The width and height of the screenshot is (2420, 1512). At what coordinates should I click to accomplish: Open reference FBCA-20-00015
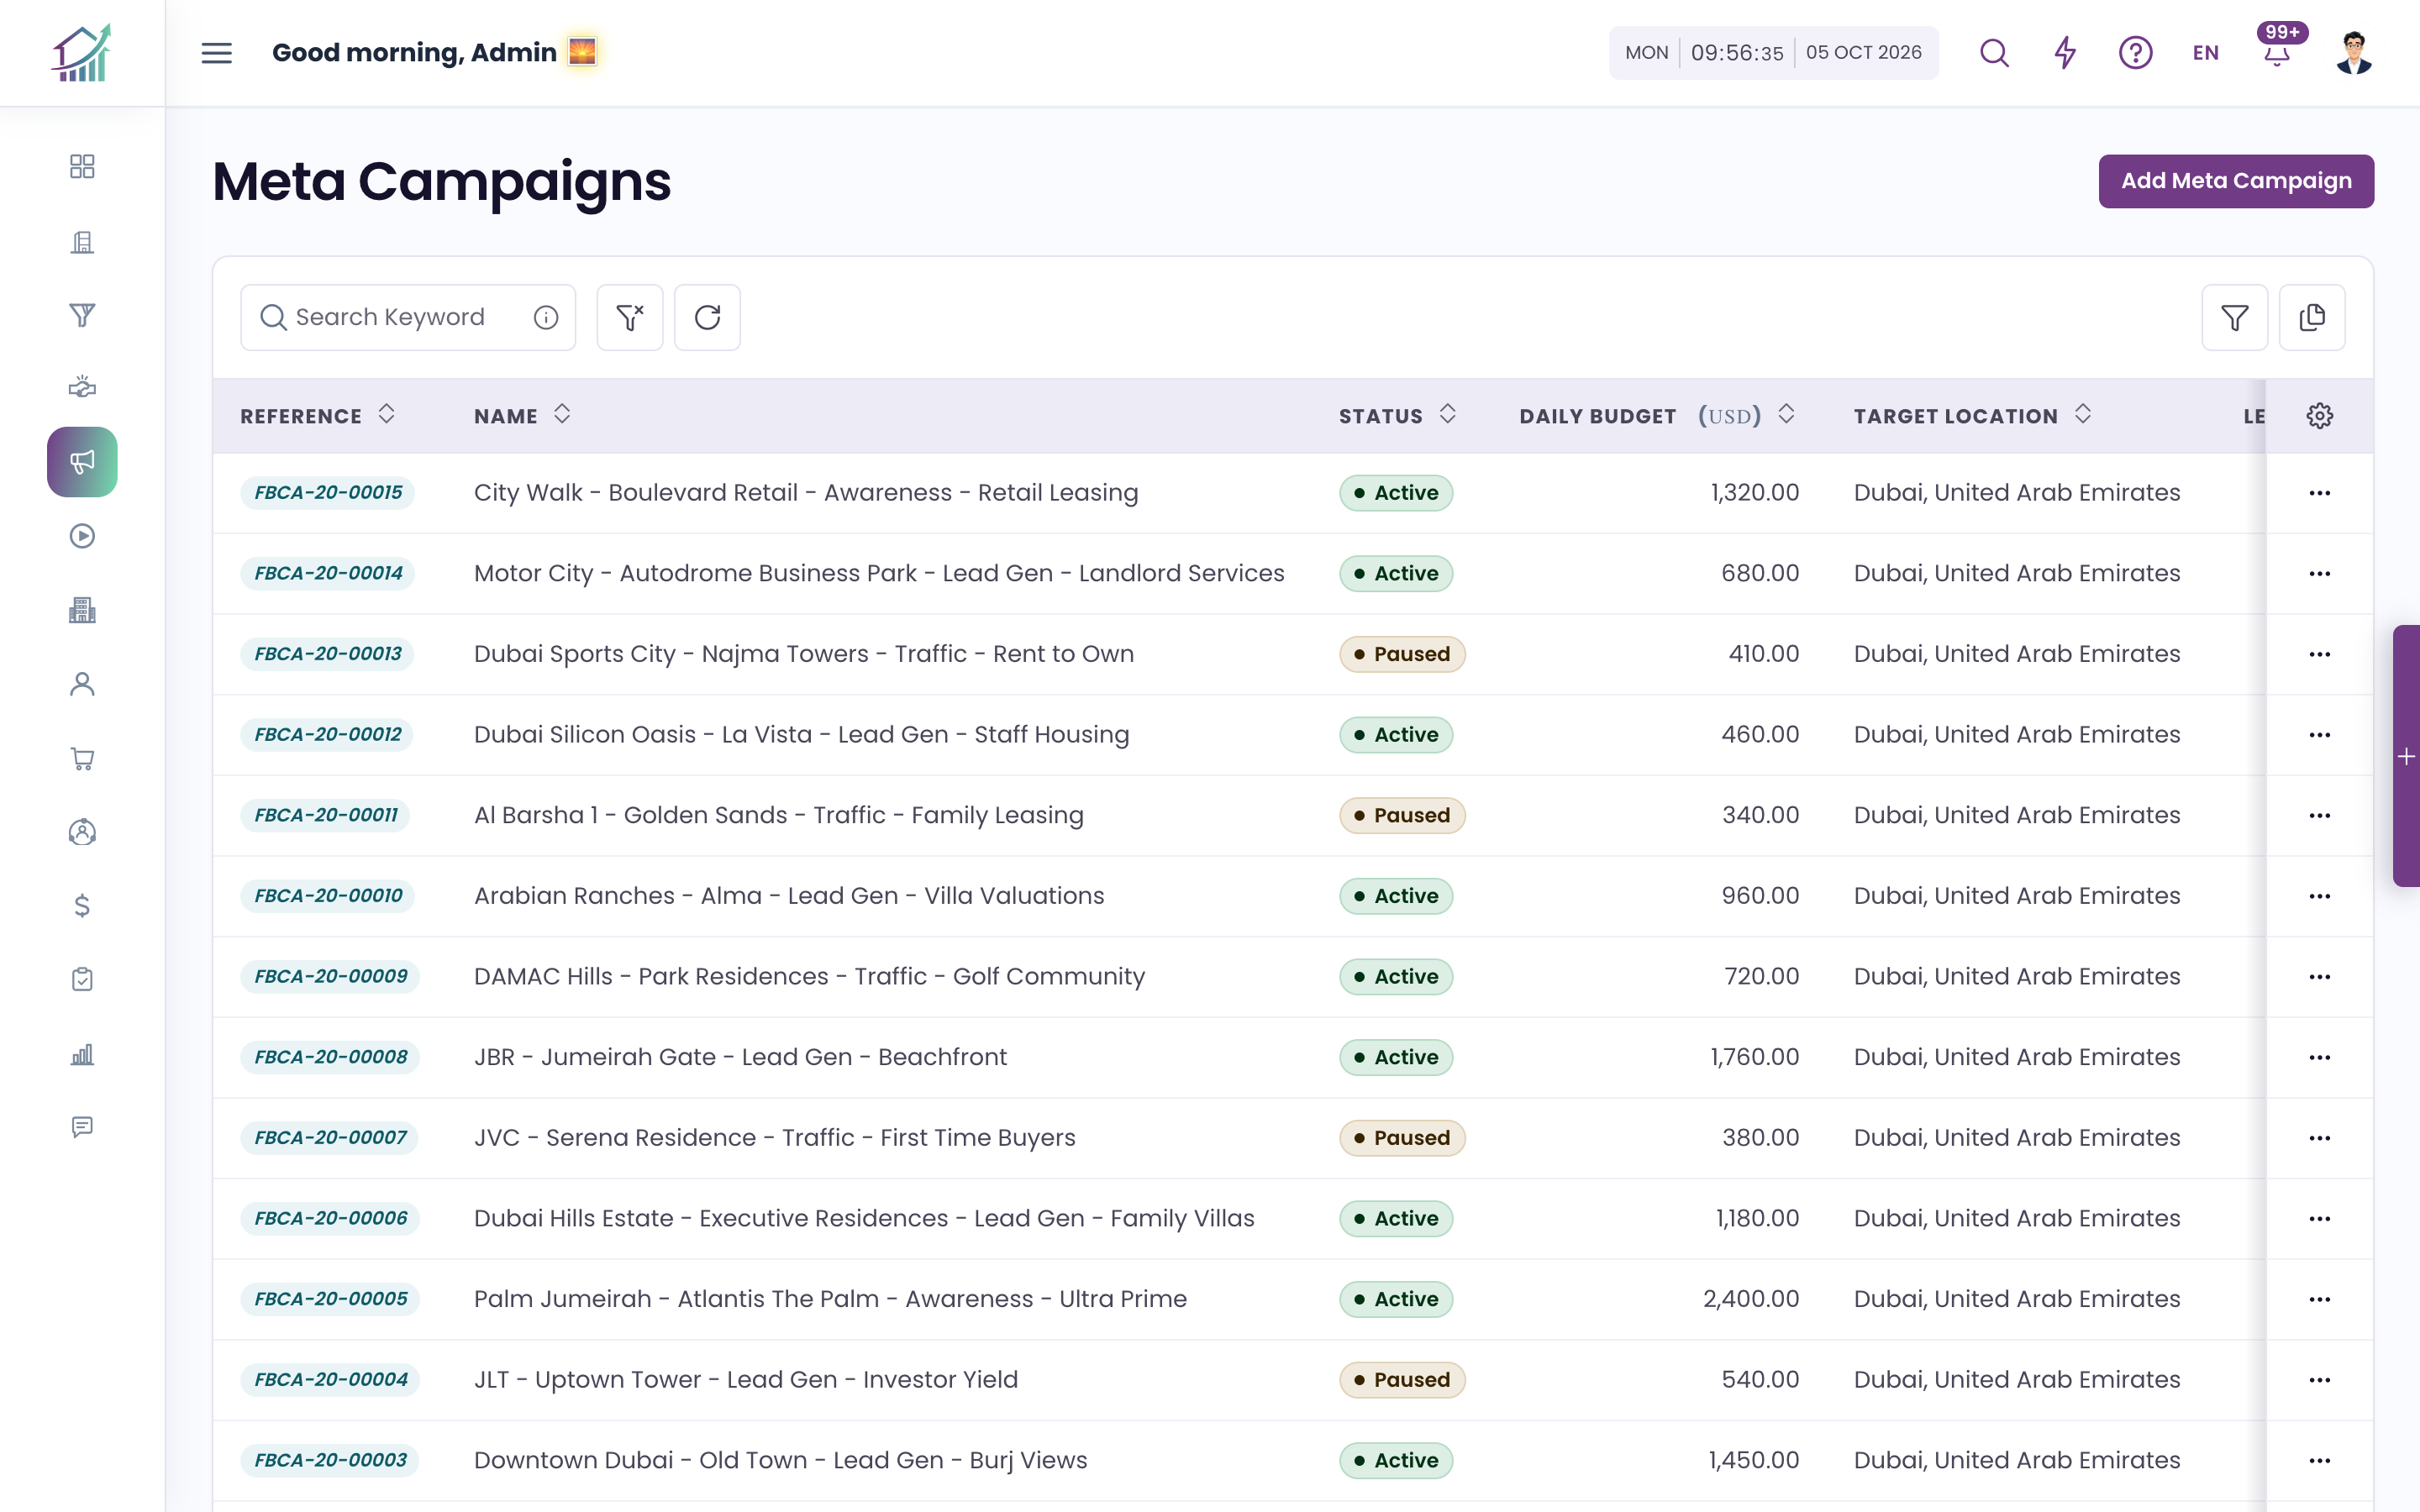click(x=328, y=493)
